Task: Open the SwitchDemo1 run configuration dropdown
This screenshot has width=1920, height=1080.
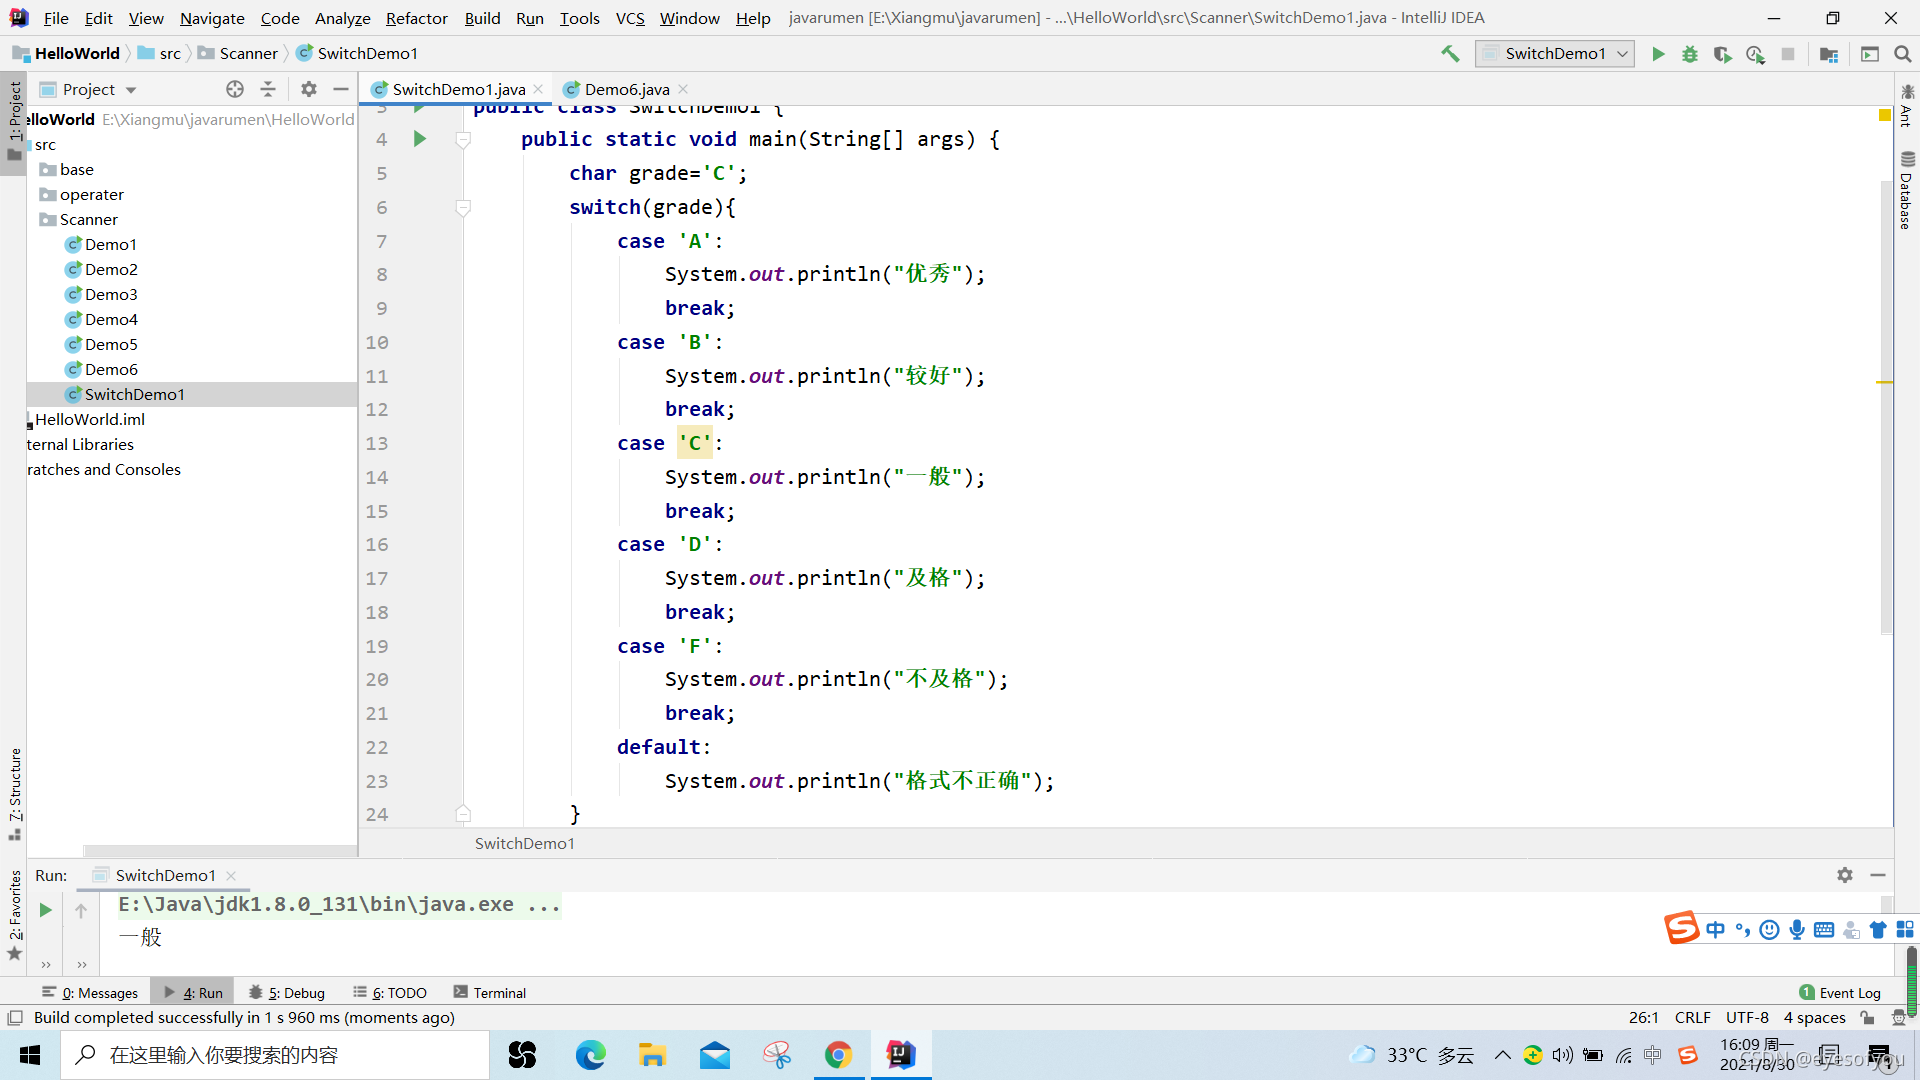Action: pyautogui.click(x=1555, y=54)
